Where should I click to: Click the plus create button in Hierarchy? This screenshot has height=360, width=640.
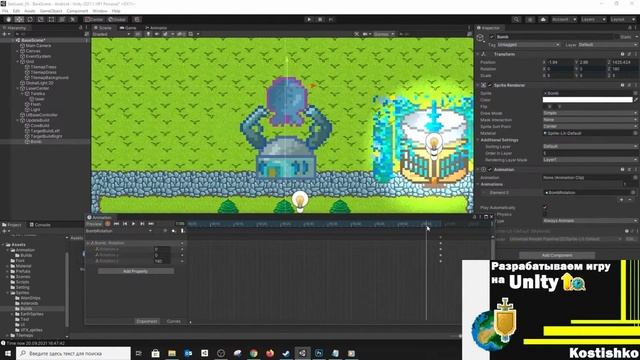tap(5, 34)
